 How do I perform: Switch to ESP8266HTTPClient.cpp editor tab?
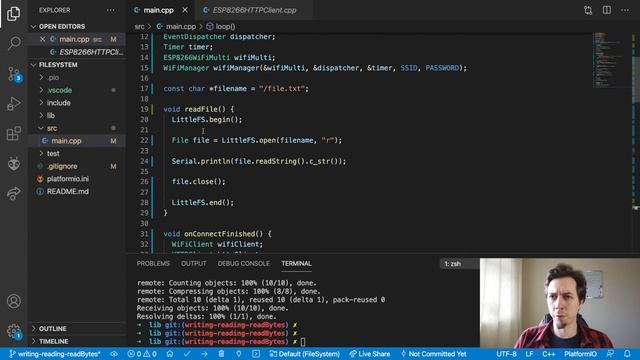pos(254,10)
